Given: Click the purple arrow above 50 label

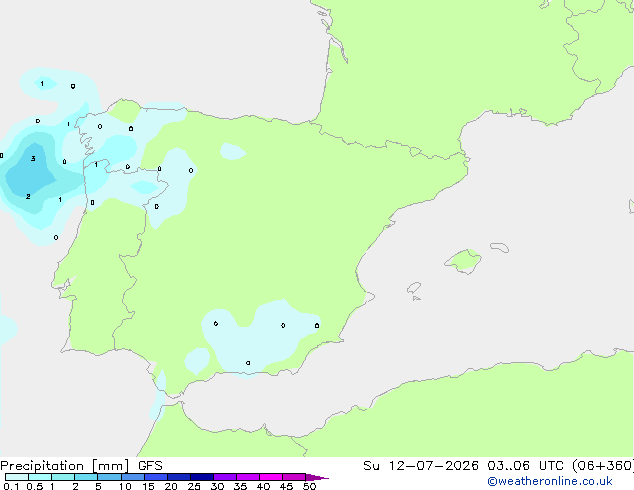Looking at the screenshot, I should (317, 477).
